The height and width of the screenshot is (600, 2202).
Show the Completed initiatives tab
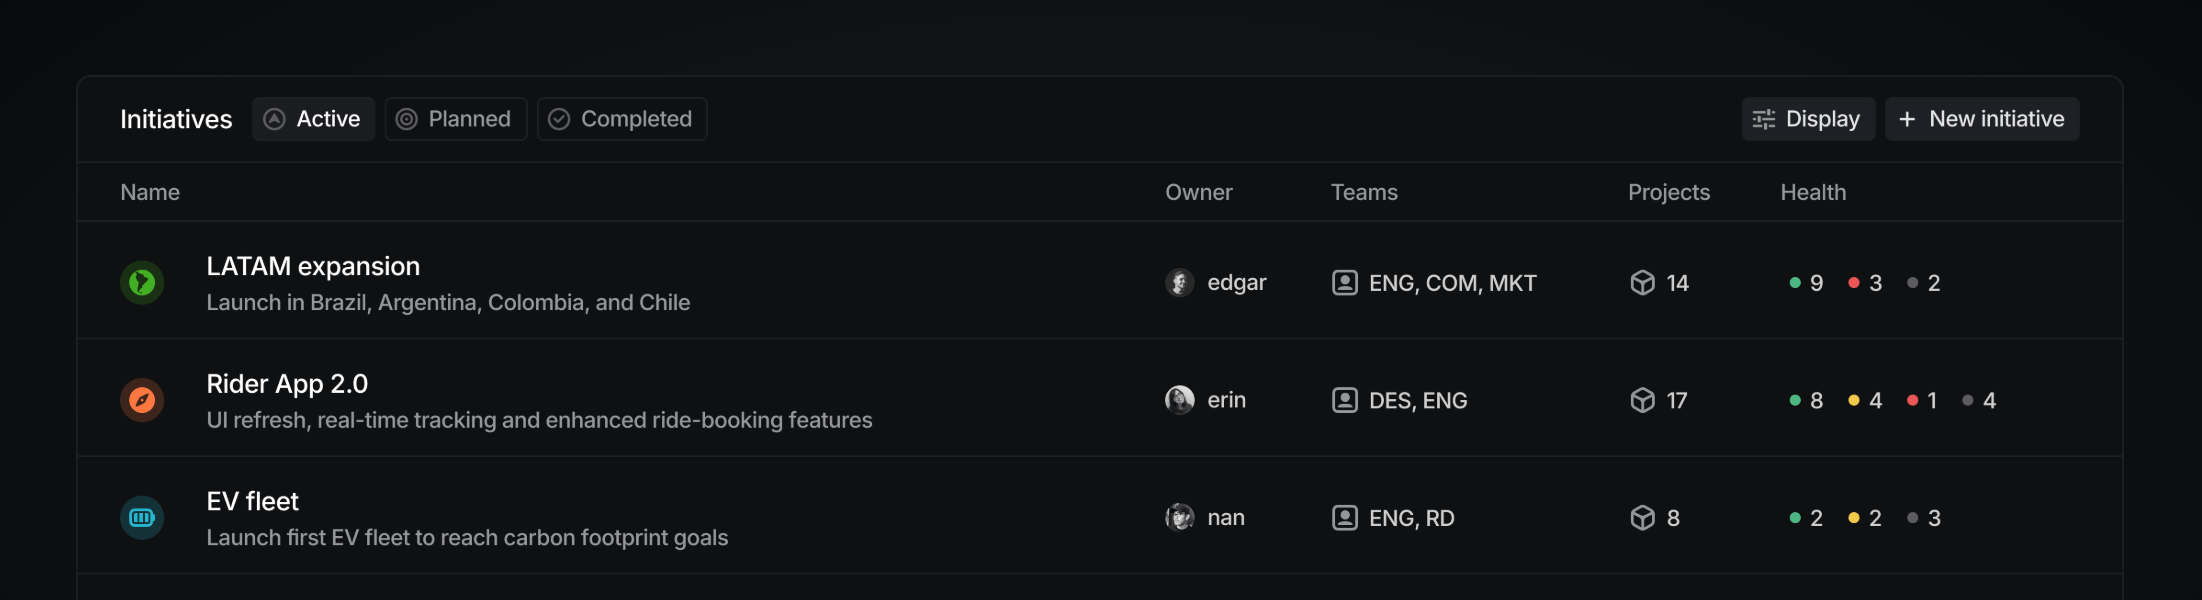tap(622, 119)
